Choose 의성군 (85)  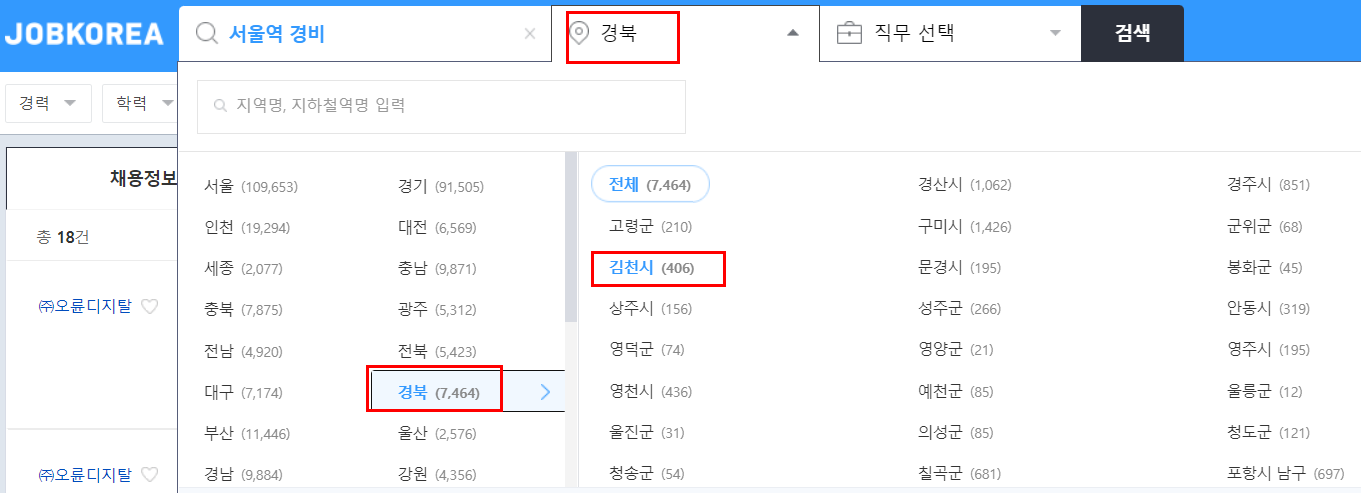click(x=955, y=433)
